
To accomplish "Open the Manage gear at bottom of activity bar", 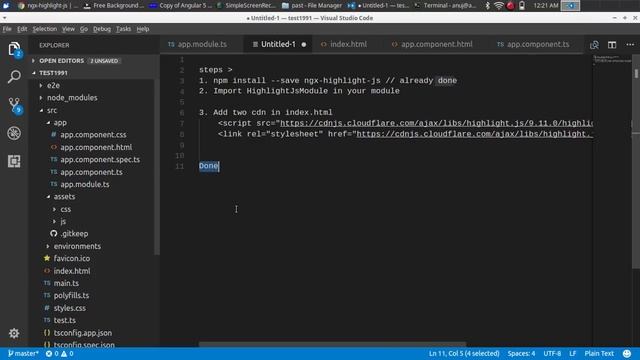I will point(14,333).
